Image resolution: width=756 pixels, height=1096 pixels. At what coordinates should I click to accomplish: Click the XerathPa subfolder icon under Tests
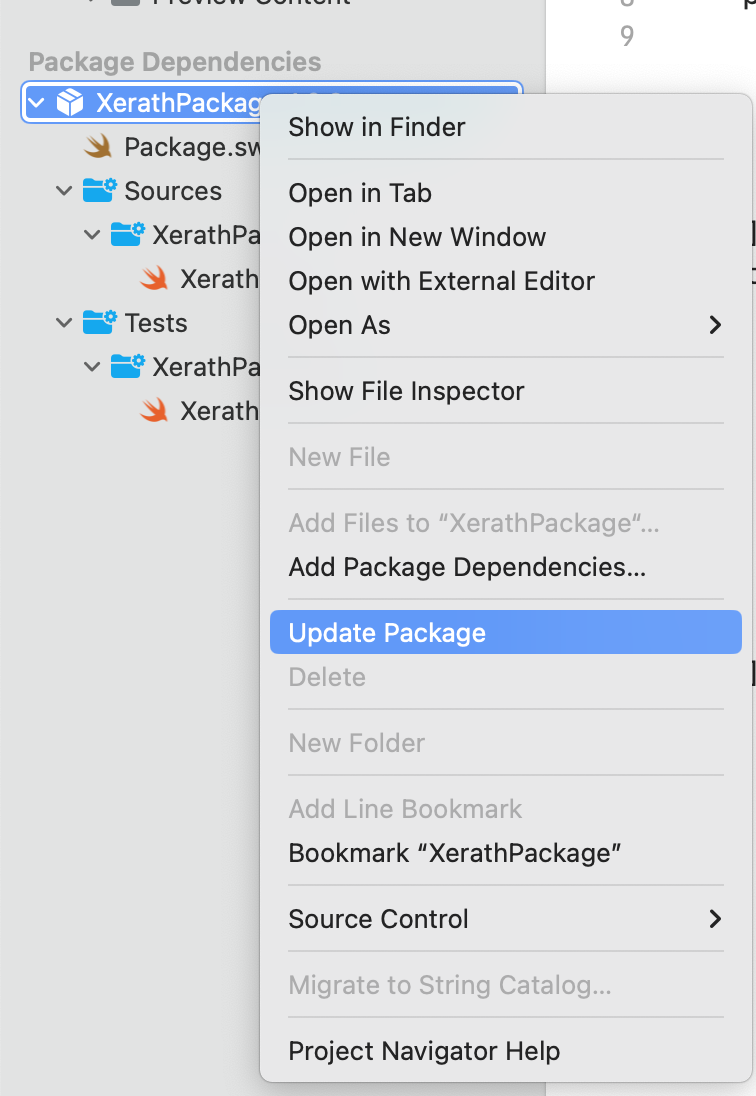tap(127, 366)
